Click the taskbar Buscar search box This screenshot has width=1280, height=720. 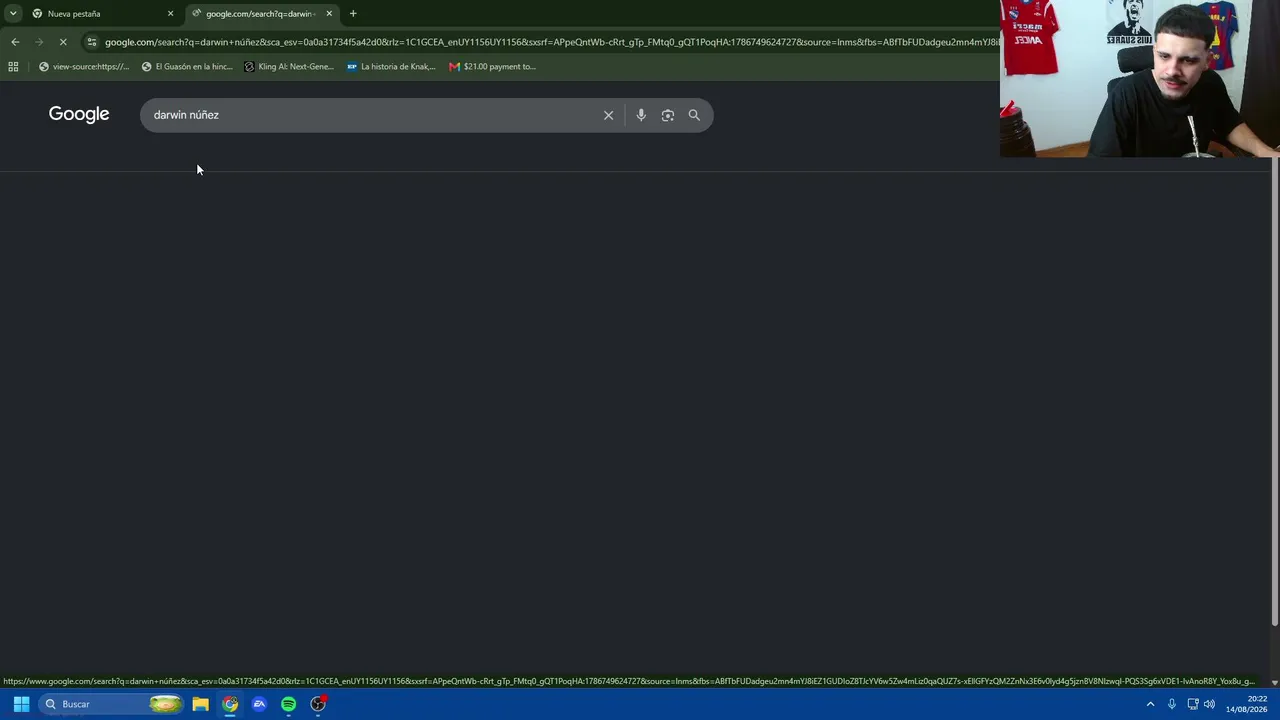point(112,704)
